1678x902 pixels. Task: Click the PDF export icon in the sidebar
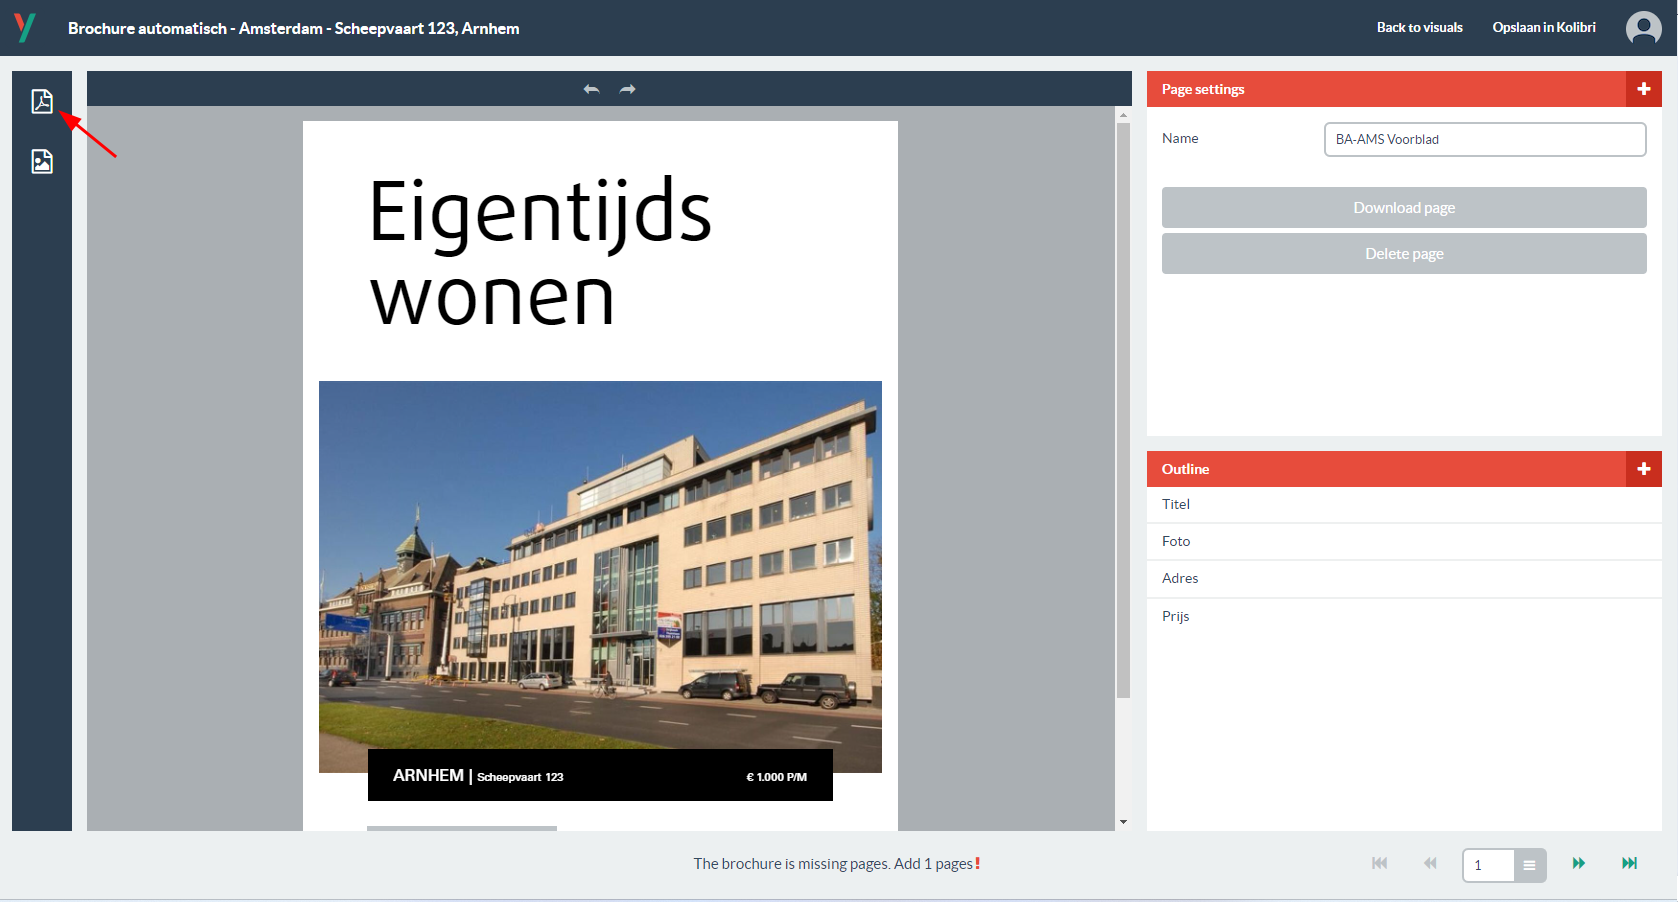42,101
